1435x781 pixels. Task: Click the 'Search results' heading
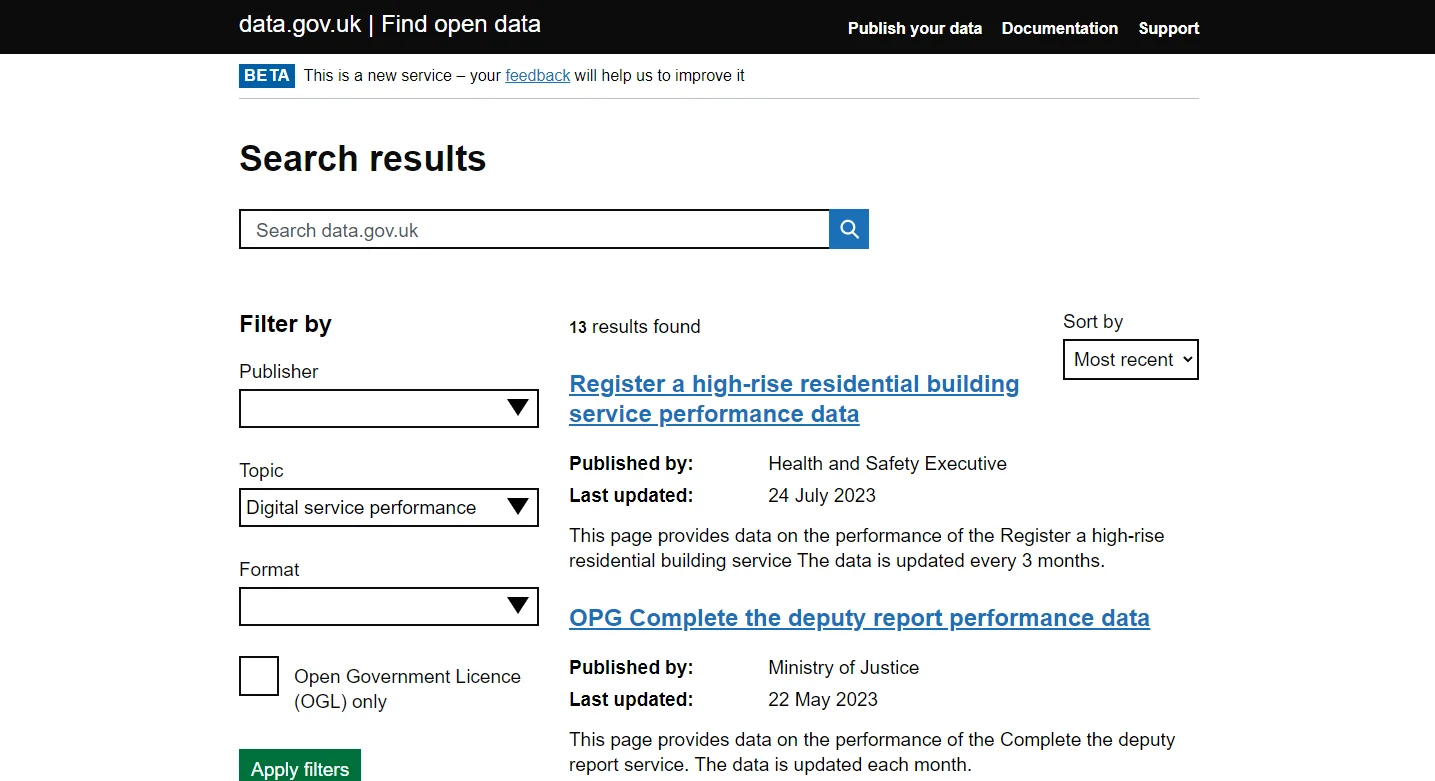pyautogui.click(x=363, y=158)
